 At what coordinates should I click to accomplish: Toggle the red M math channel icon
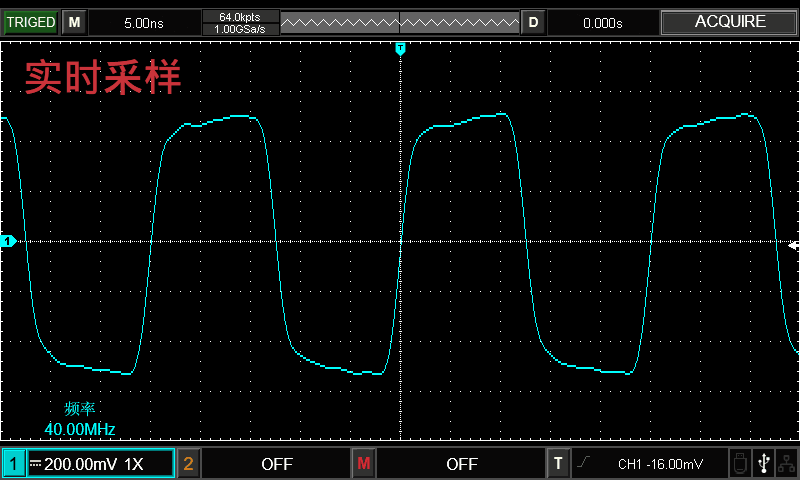pyautogui.click(x=363, y=464)
